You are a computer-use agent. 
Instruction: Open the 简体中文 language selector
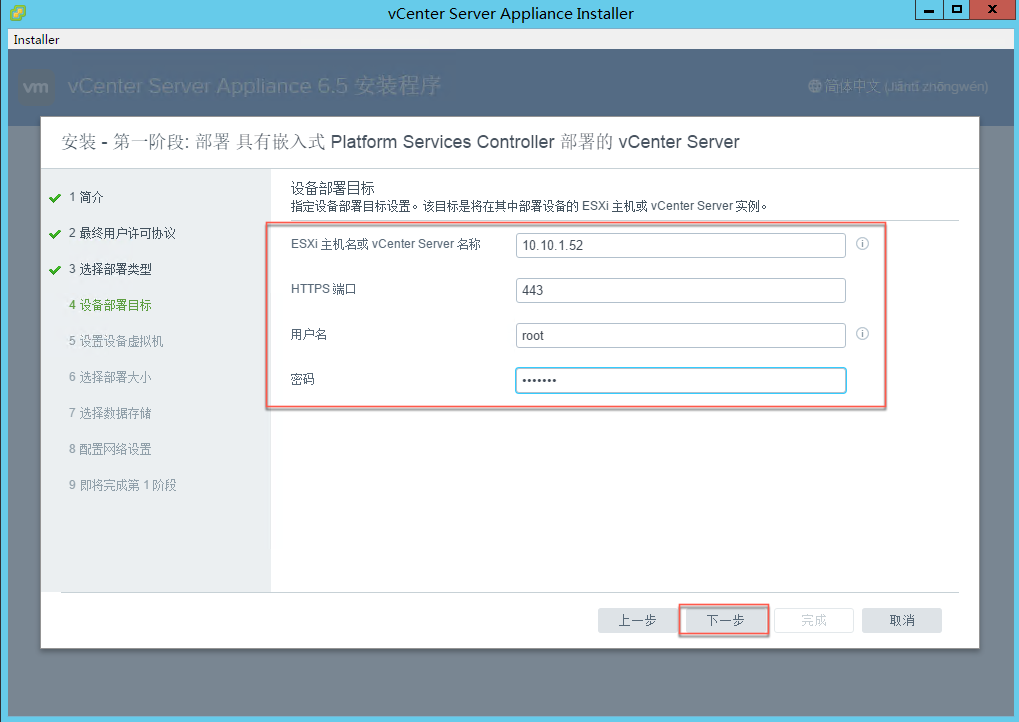(898, 86)
